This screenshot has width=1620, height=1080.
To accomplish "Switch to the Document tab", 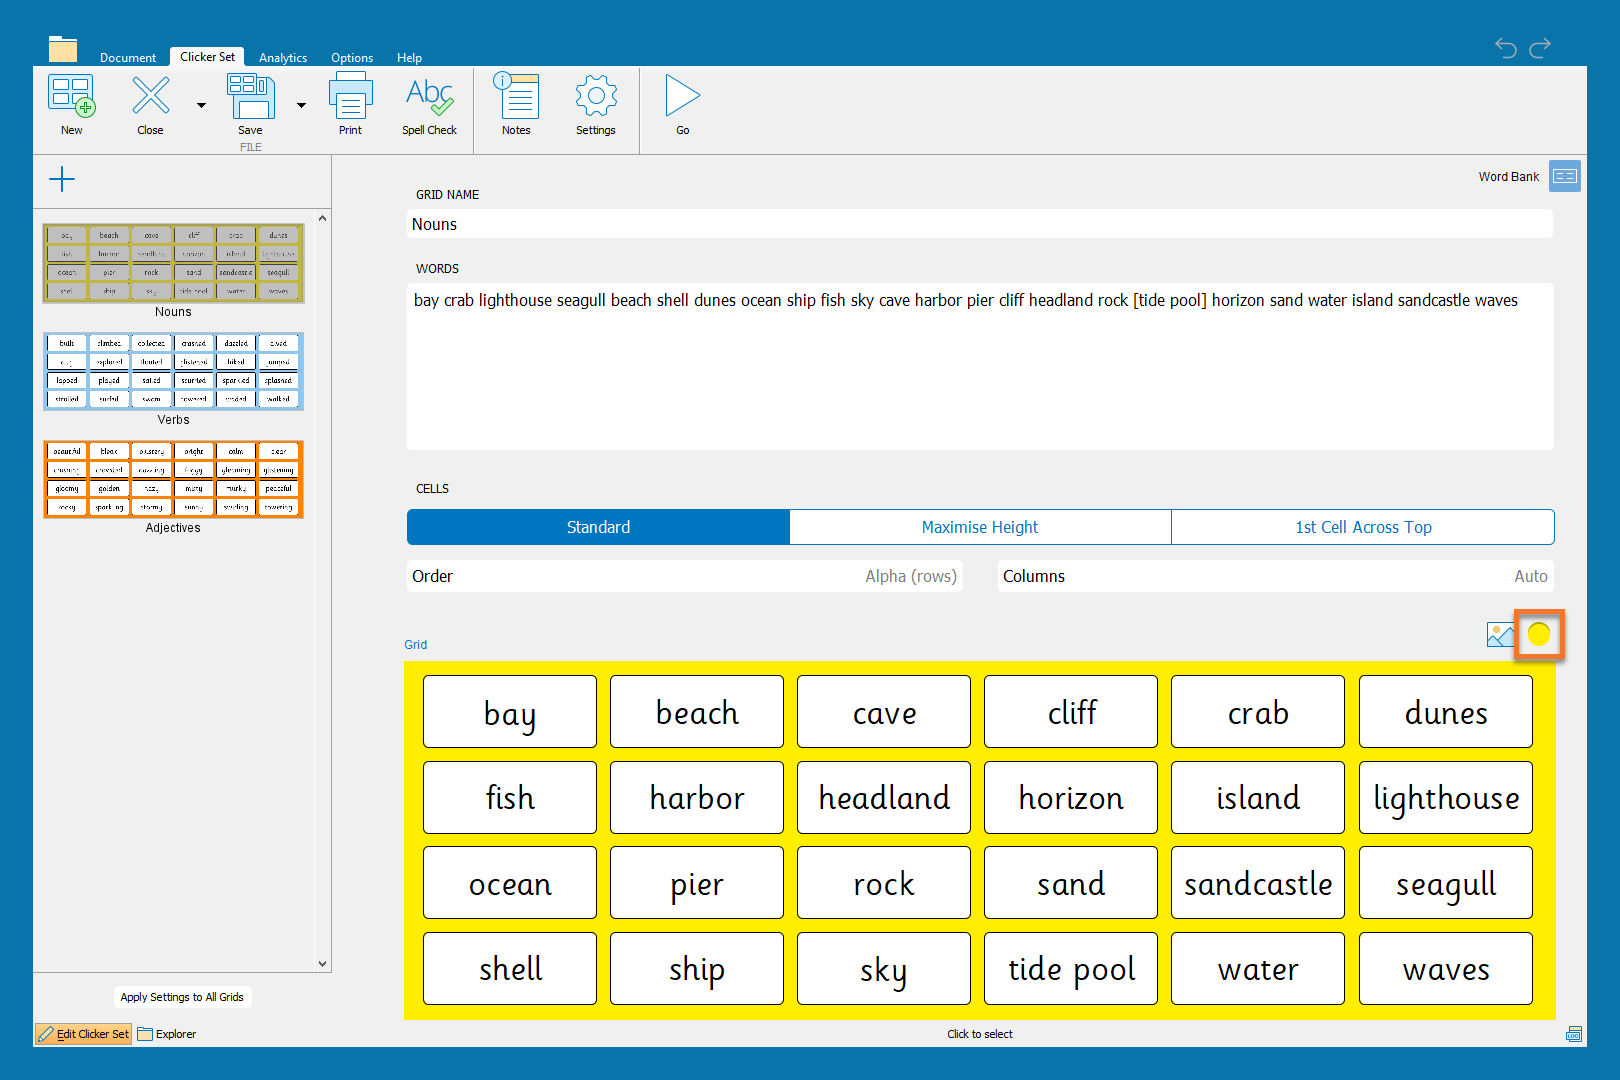I will 128,58.
